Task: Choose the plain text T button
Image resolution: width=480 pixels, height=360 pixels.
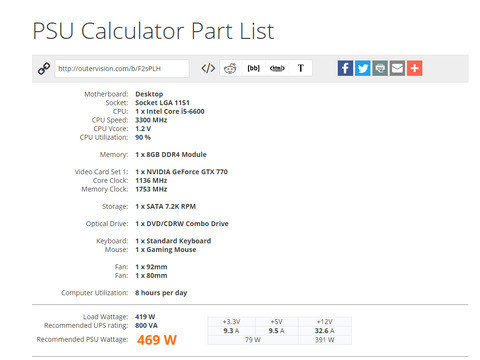Action: pos(301,68)
